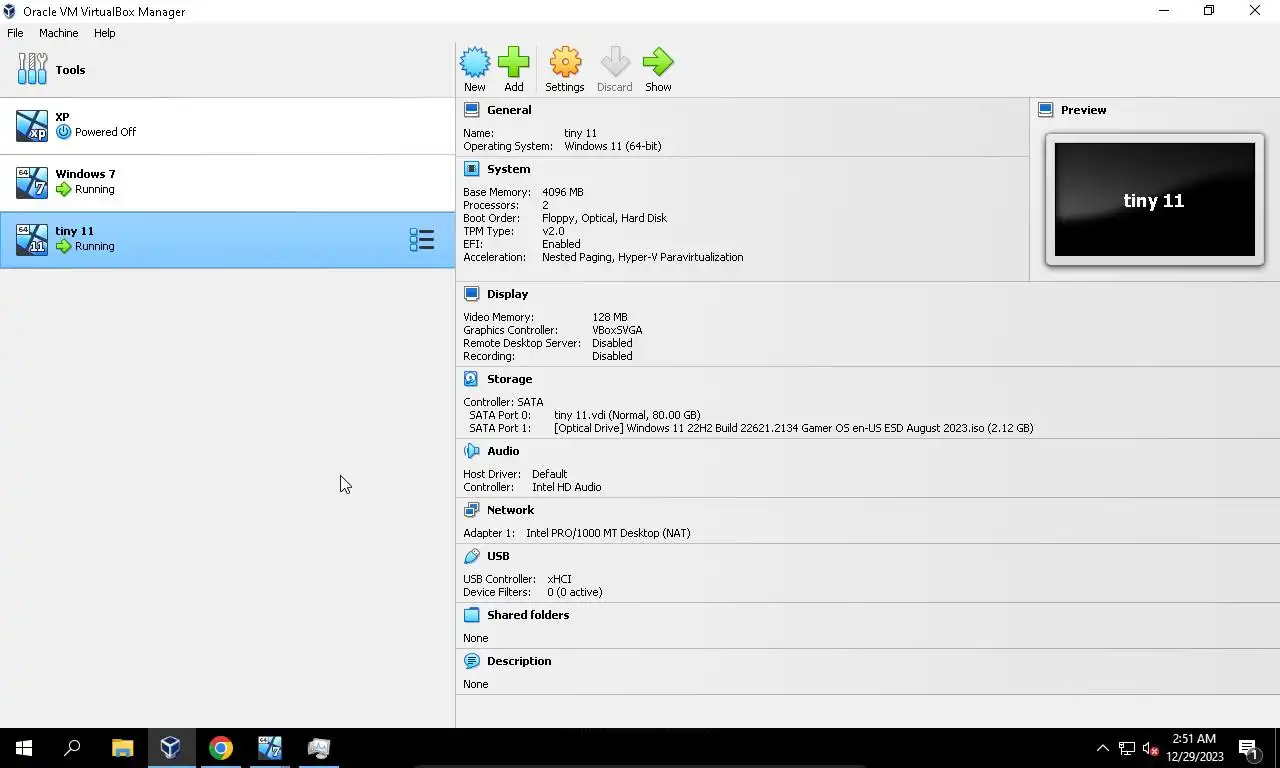Click the Display section monitor icon
Image resolution: width=1280 pixels, height=768 pixels.
pos(471,294)
